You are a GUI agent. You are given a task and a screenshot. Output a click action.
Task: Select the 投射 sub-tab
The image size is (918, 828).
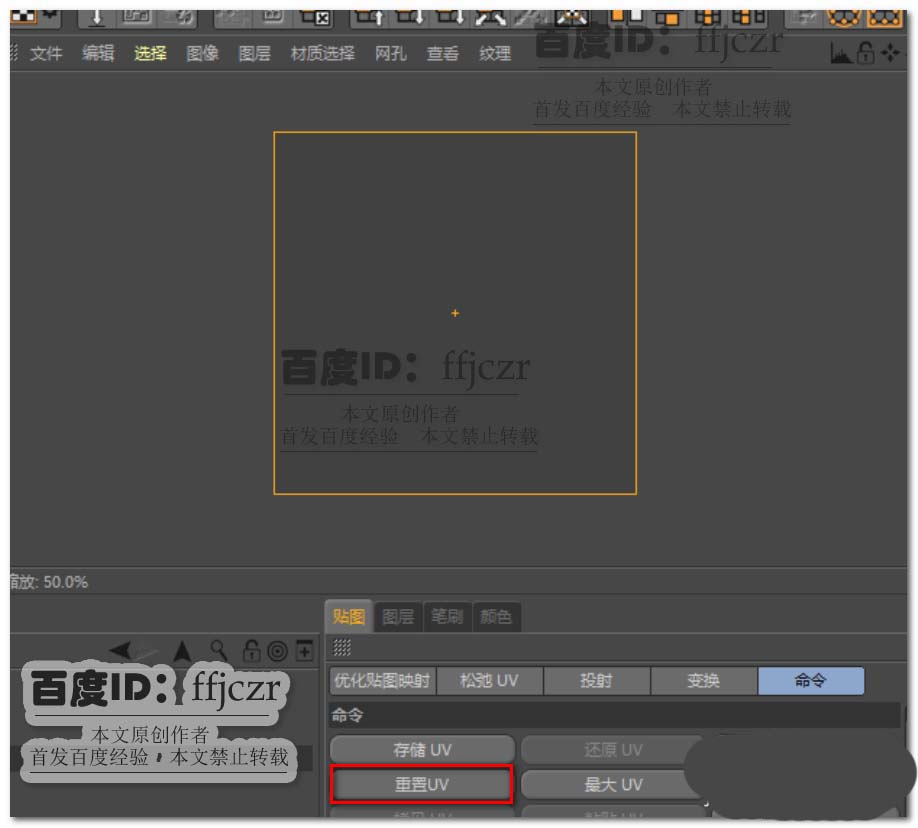(x=597, y=680)
